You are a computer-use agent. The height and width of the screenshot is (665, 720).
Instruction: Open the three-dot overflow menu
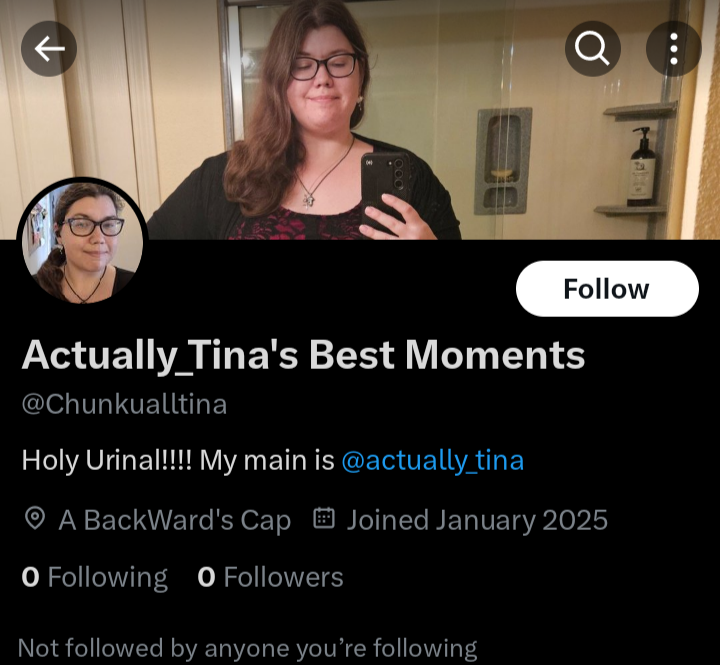[673, 49]
